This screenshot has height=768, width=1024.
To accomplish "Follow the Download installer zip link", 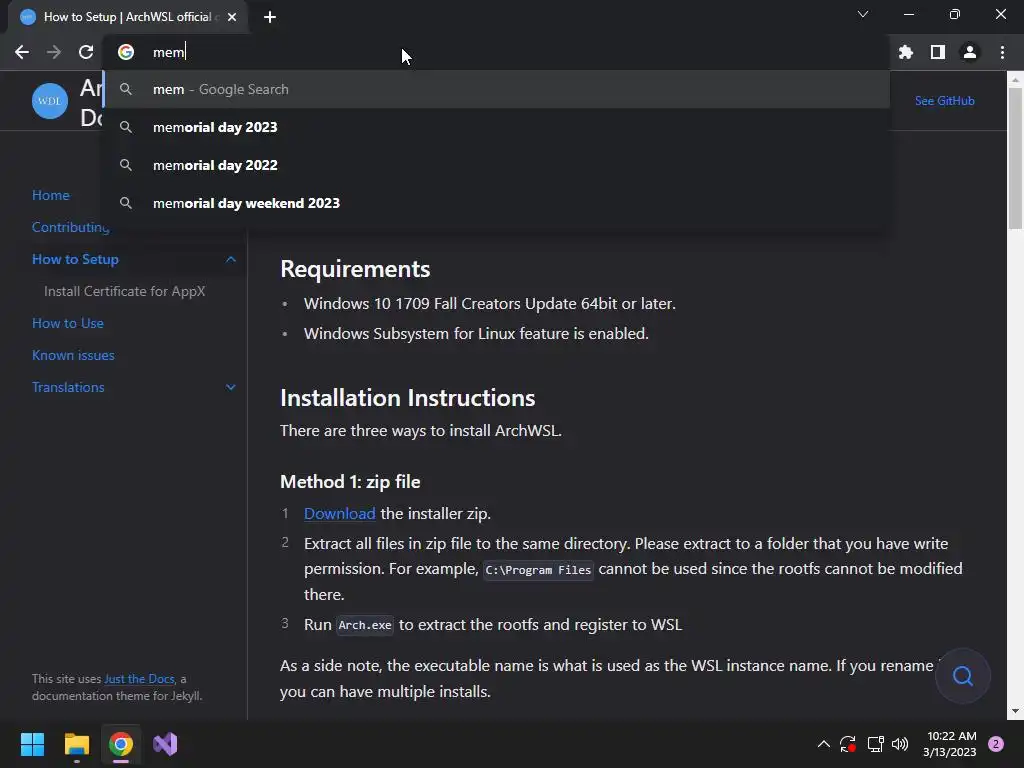I will point(340,513).
